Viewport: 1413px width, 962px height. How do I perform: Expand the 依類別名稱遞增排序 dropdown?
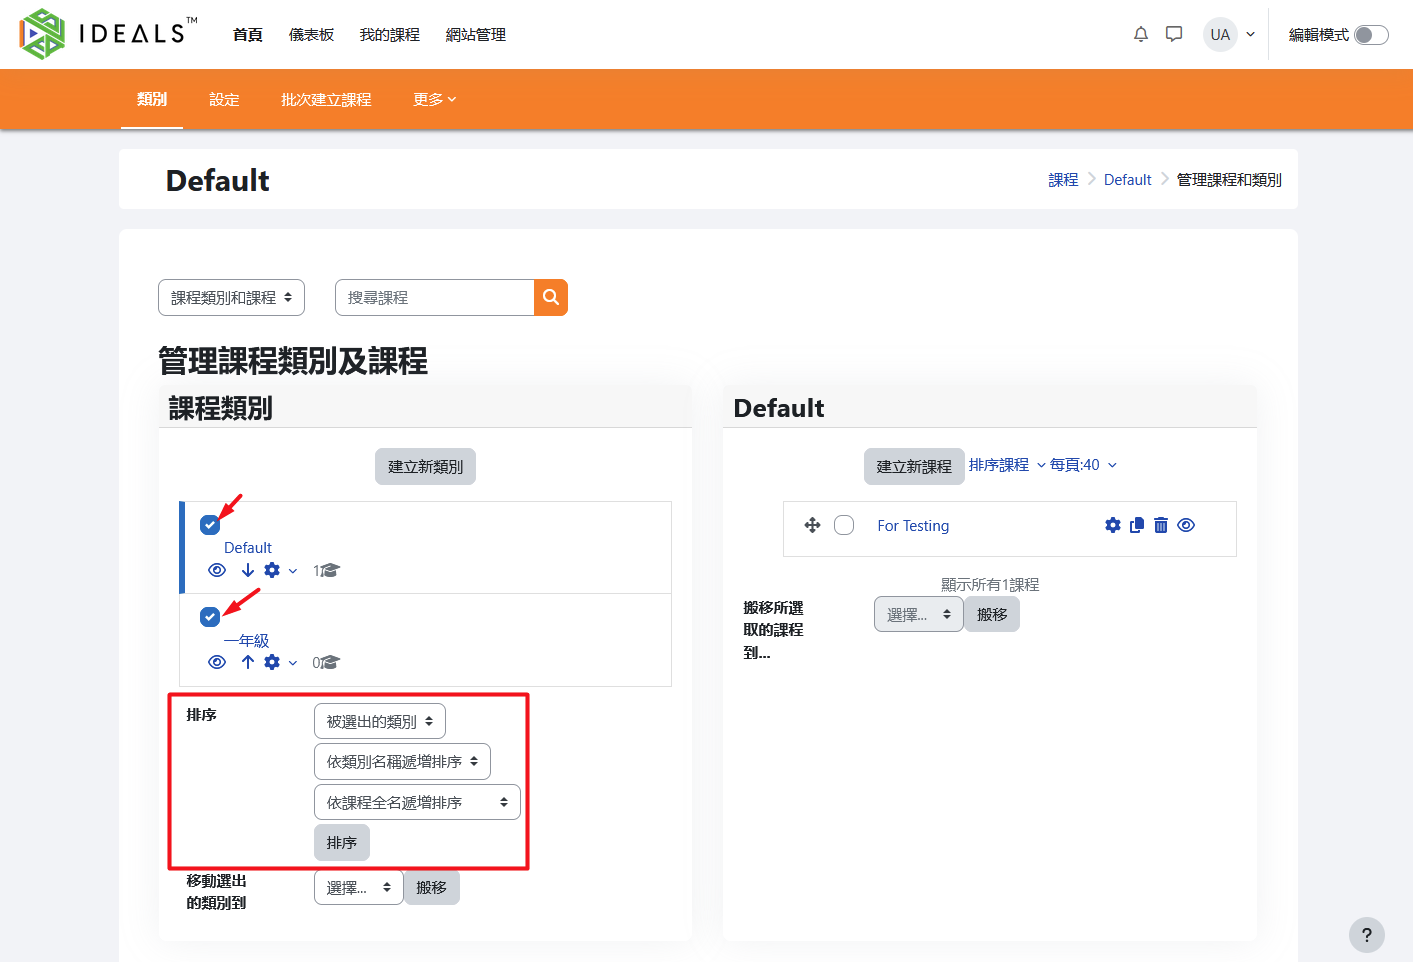point(402,762)
